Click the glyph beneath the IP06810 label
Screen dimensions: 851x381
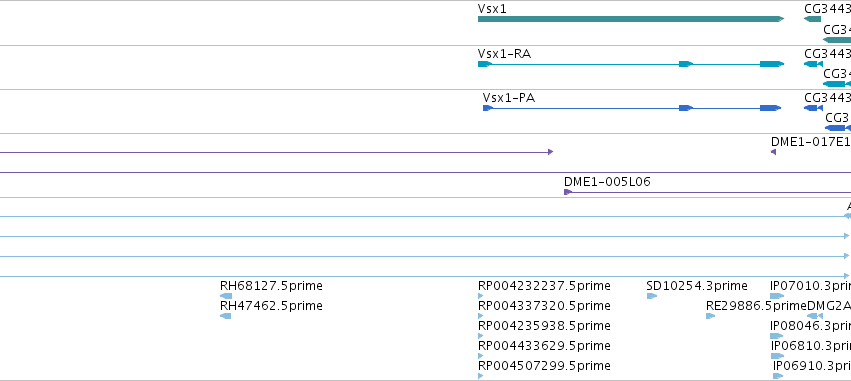[778, 356]
